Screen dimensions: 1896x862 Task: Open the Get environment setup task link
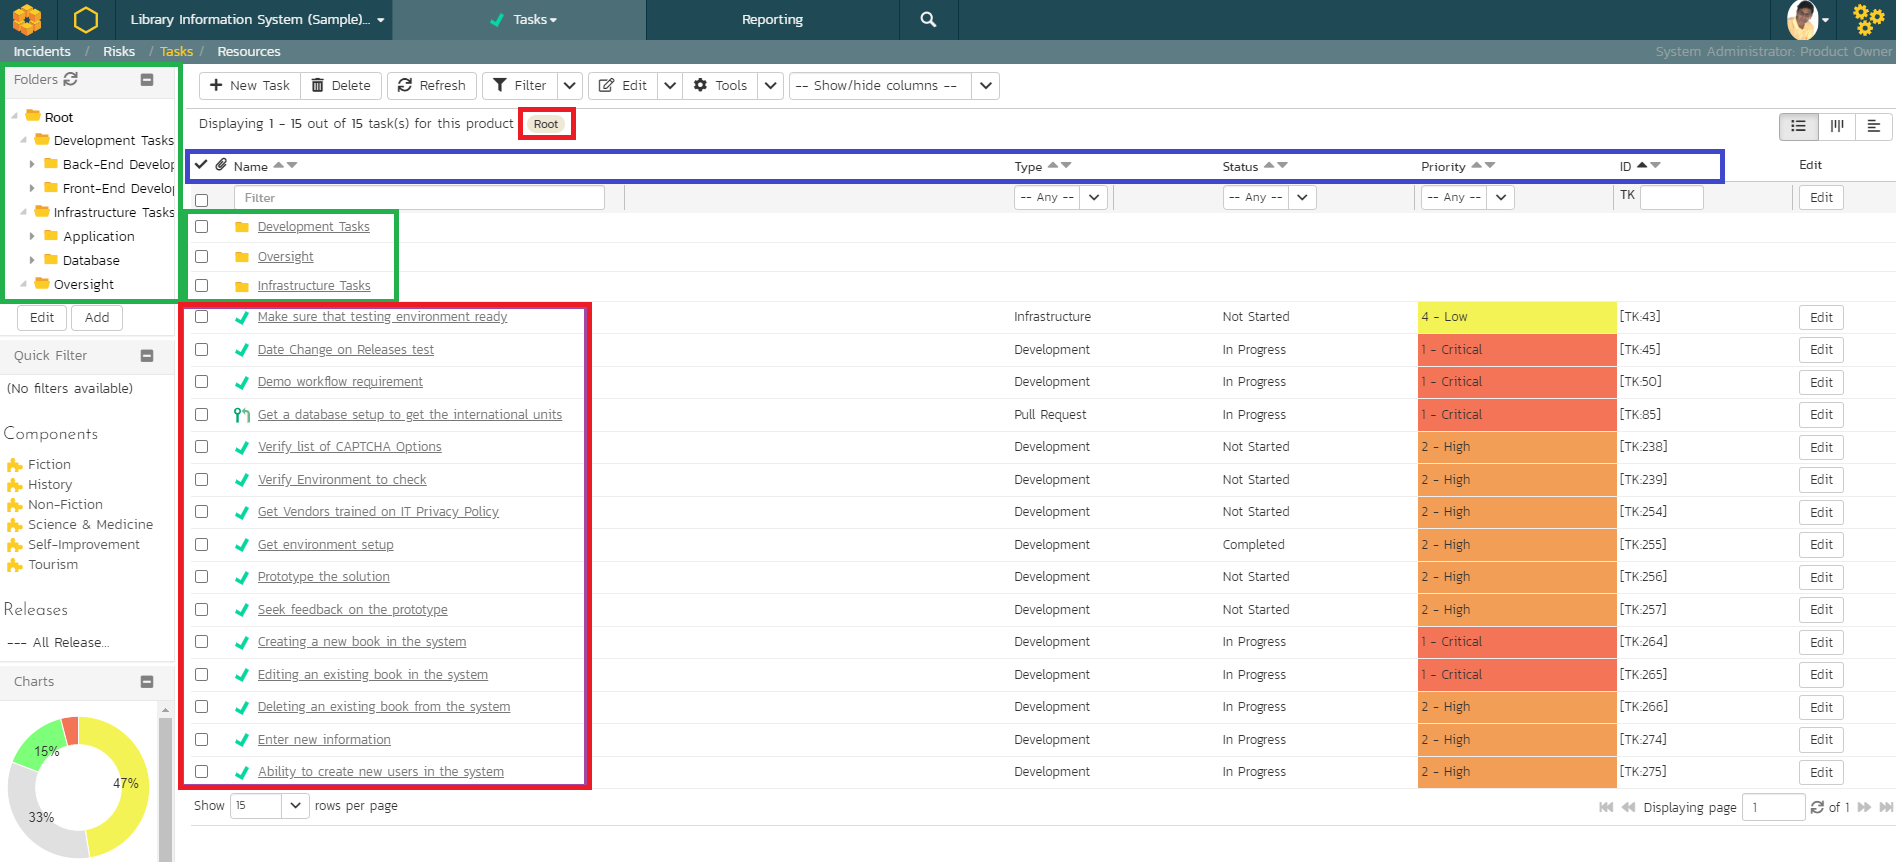[325, 545]
